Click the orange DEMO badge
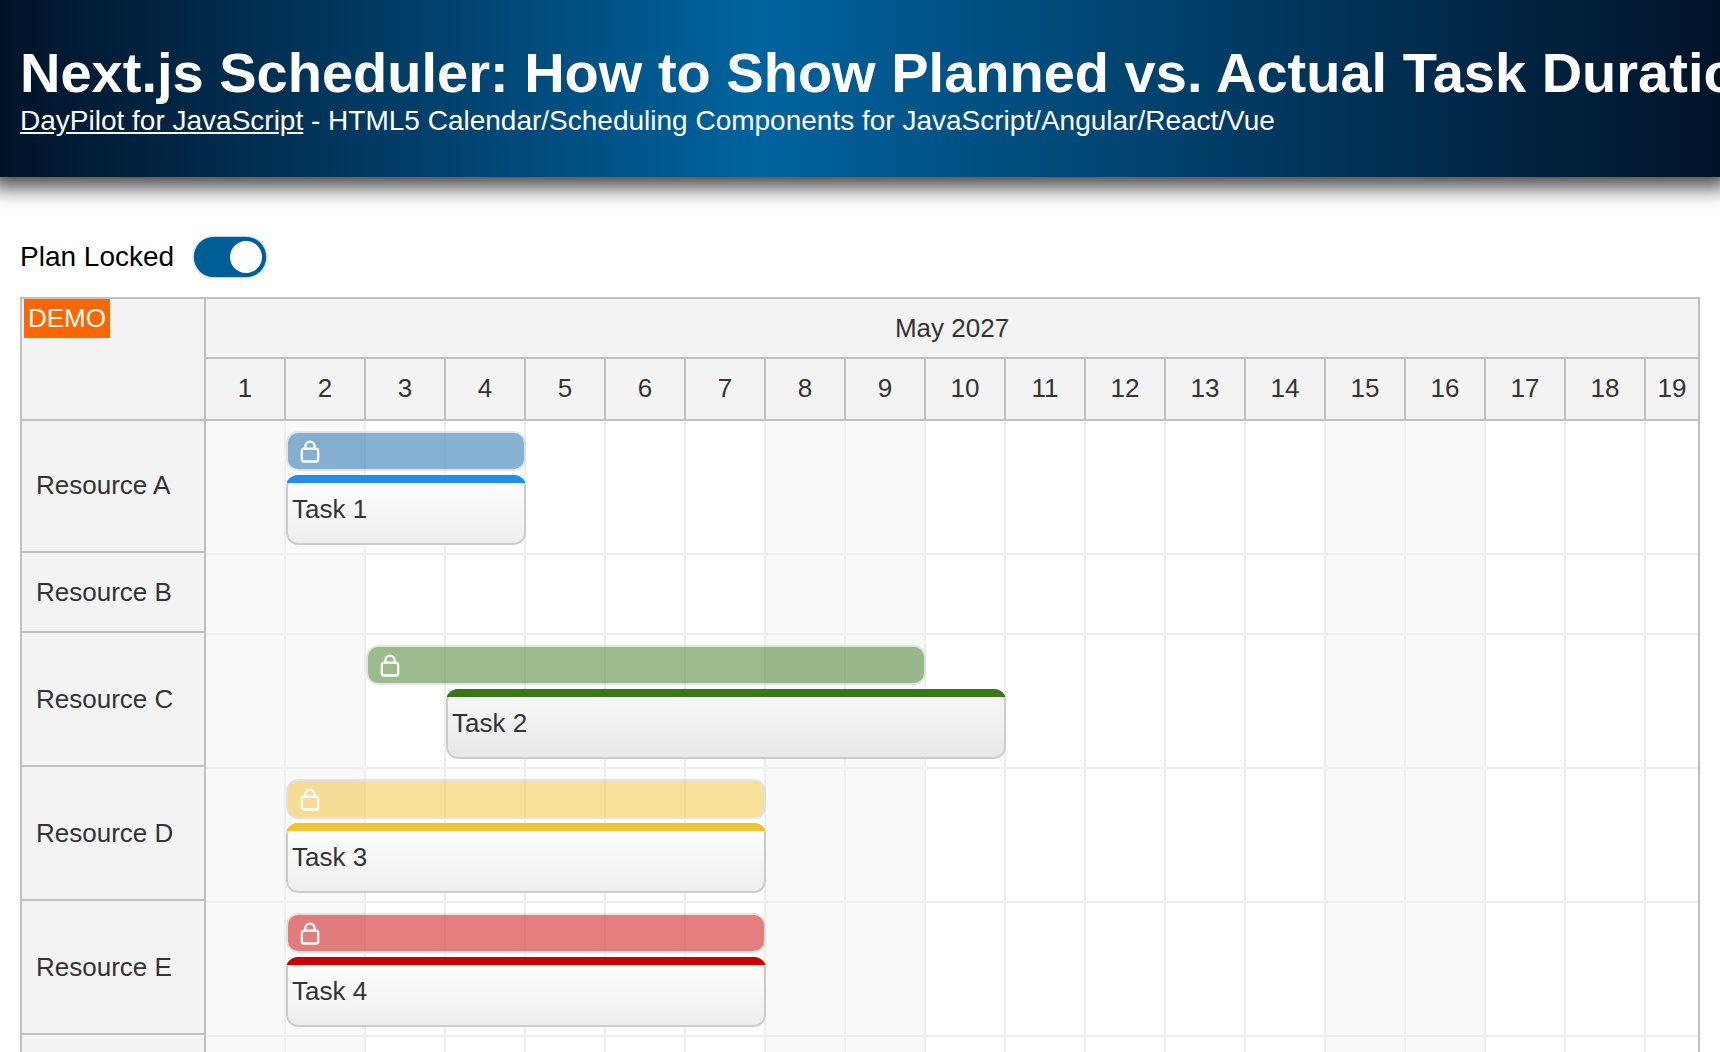This screenshot has width=1720, height=1052. tap(67, 318)
